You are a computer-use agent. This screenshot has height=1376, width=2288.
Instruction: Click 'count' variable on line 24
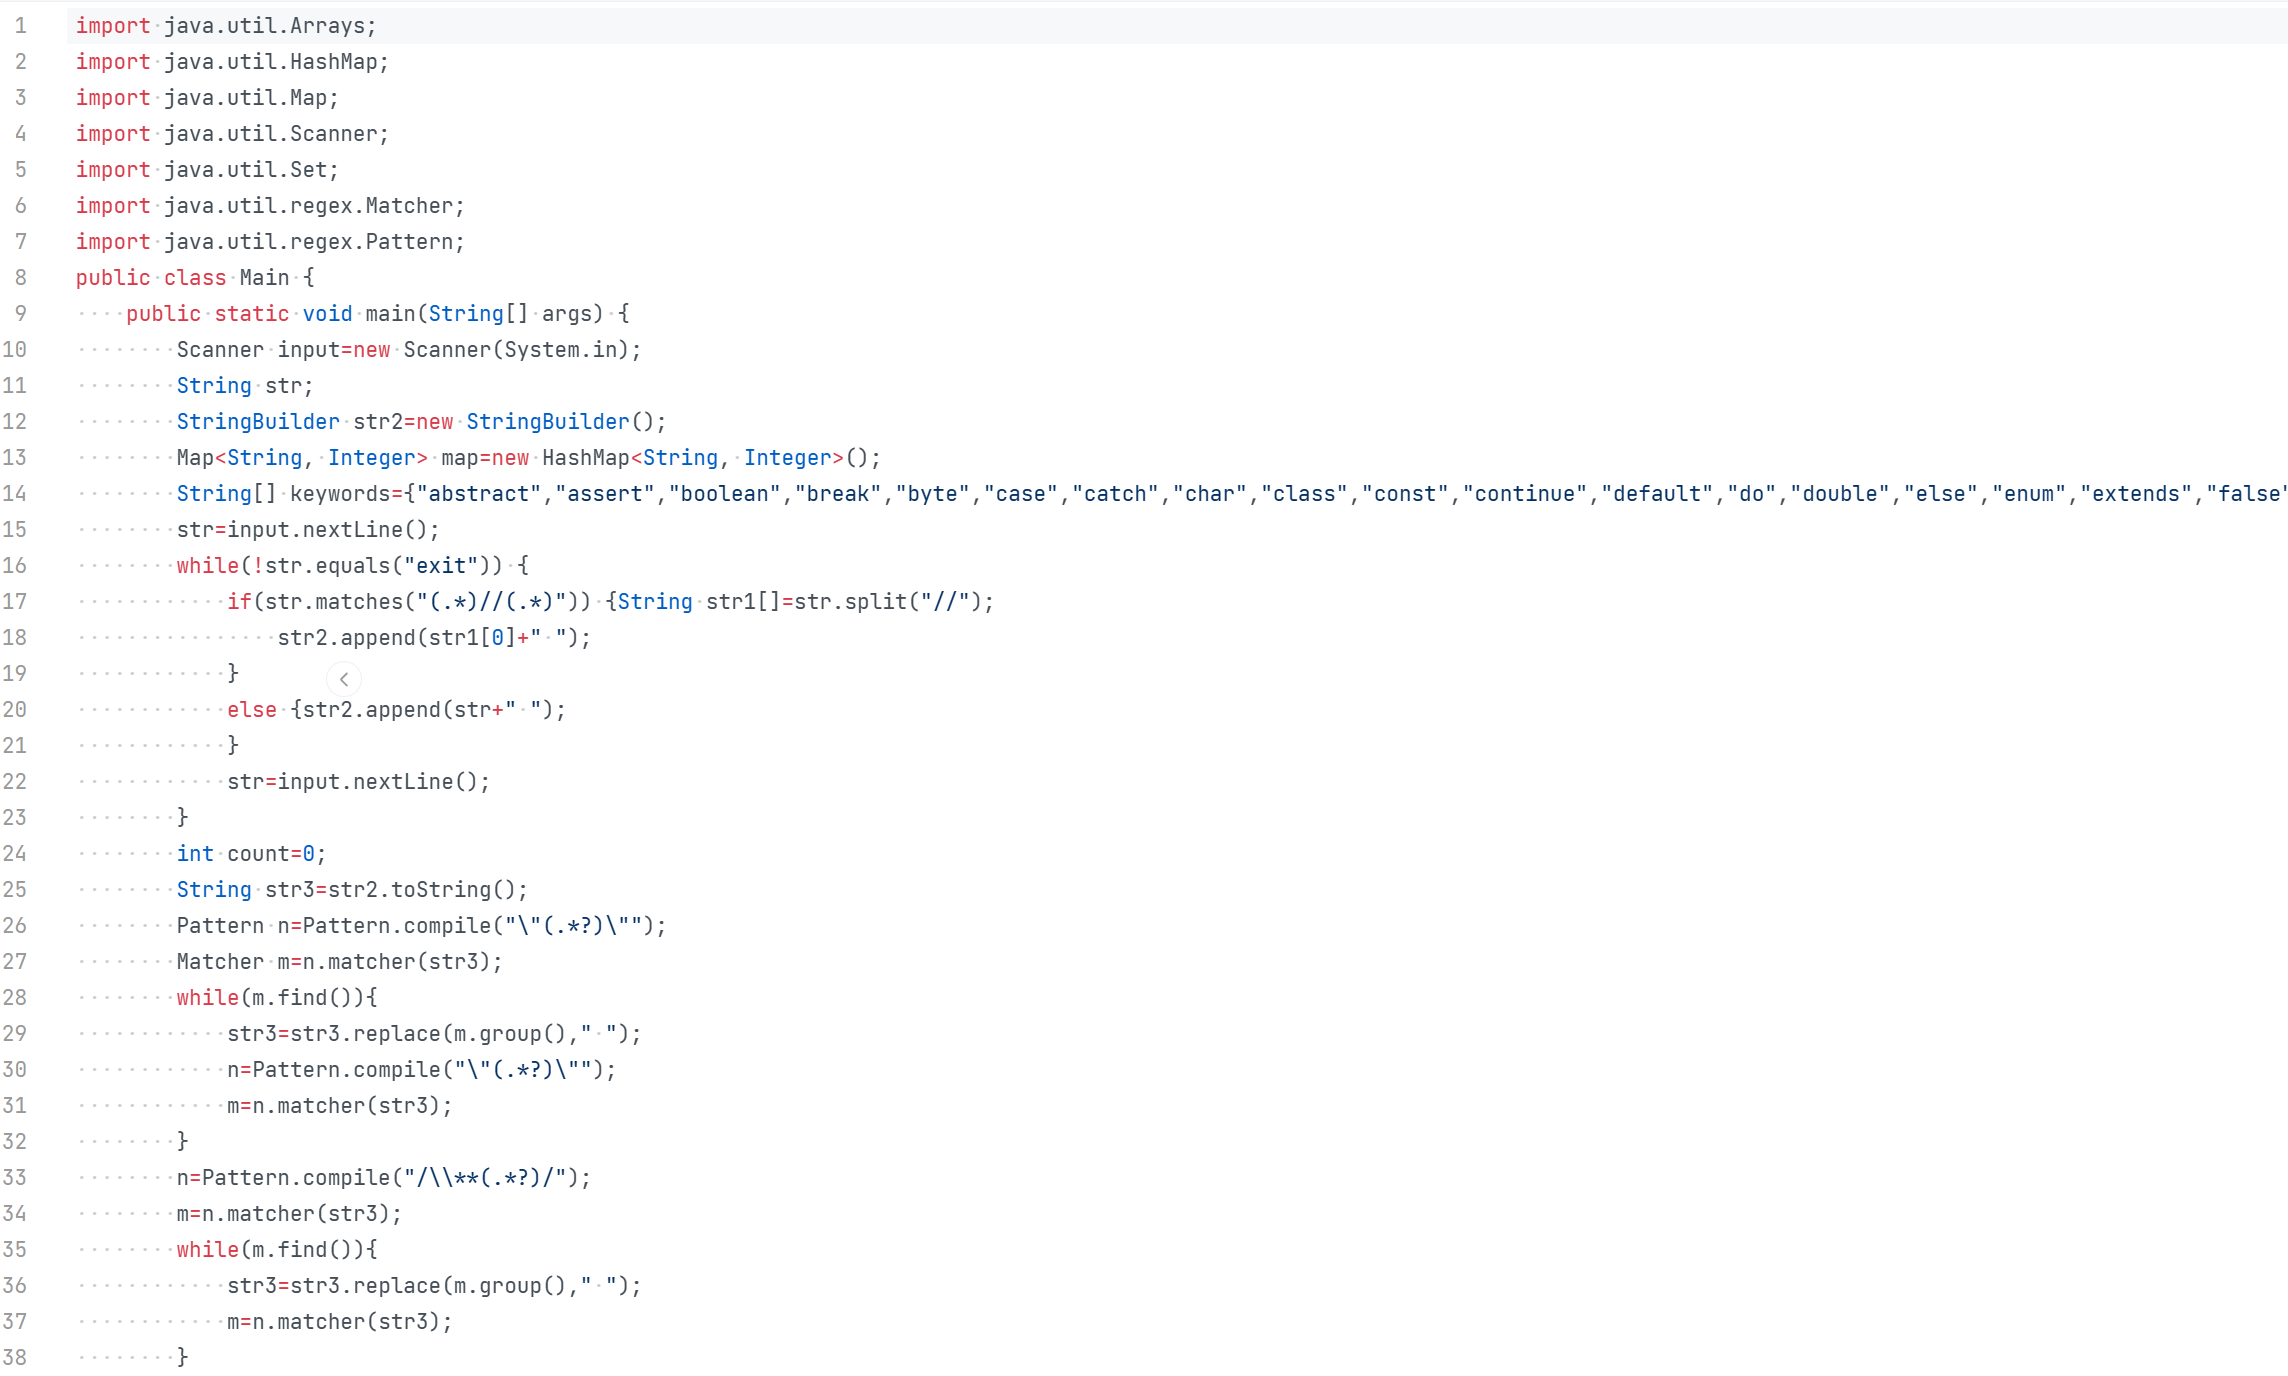click(x=258, y=854)
